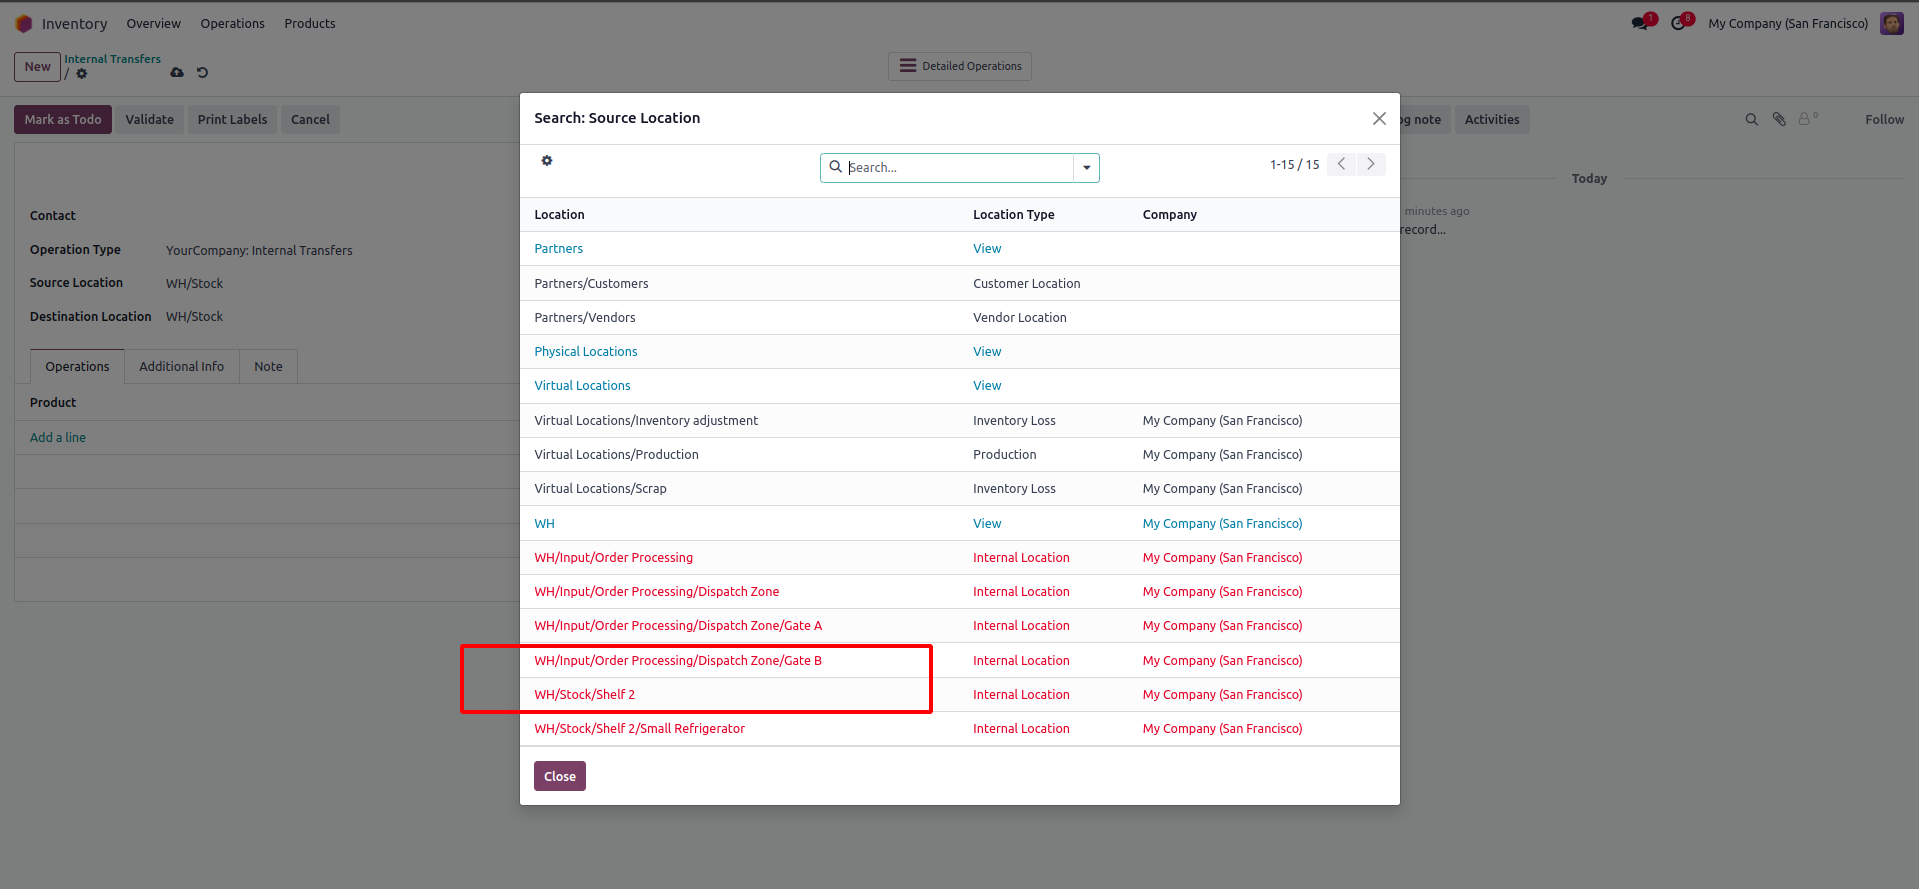Screen dimensions: 1919x889
Task: Open the Products menu
Action: pos(309,23)
